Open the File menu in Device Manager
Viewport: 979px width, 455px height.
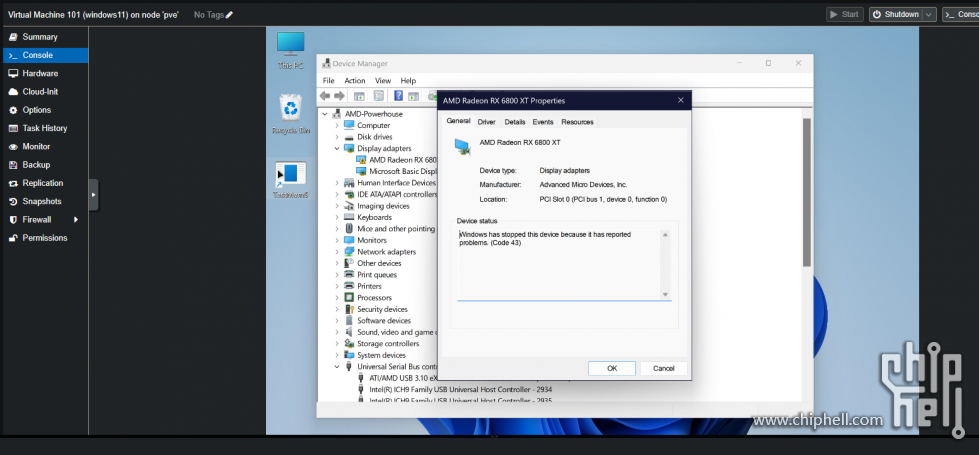(x=328, y=81)
